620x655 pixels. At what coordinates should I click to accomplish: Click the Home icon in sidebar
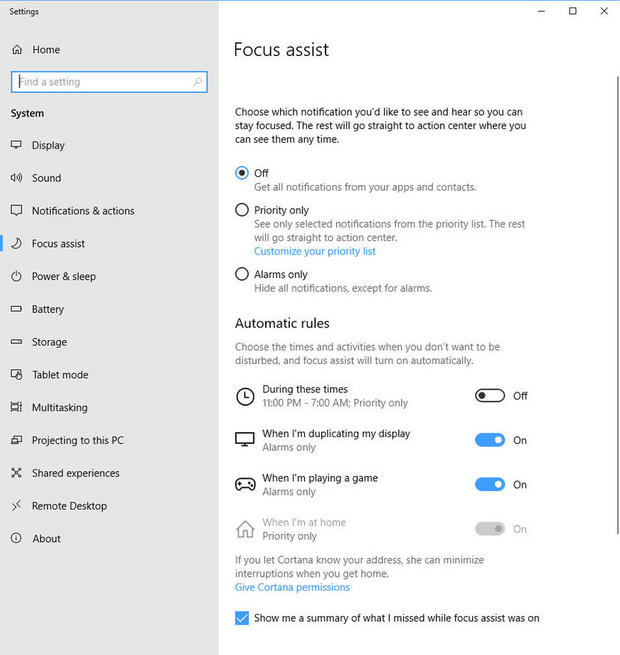click(16, 50)
